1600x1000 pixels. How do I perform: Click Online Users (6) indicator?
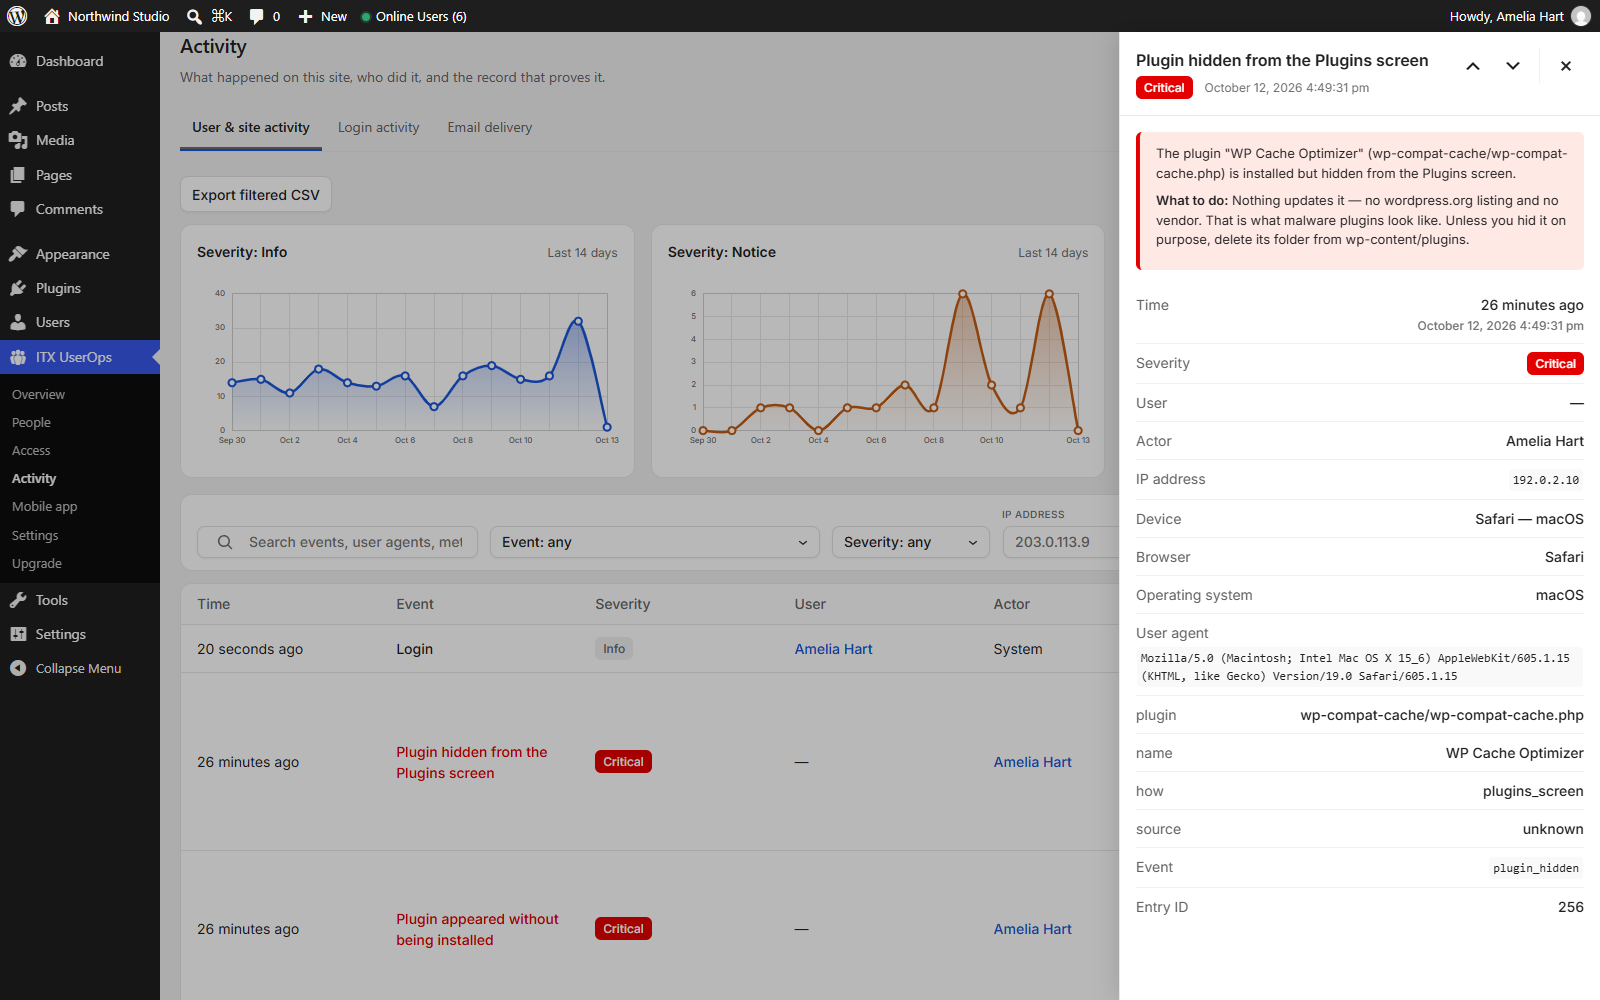coord(414,16)
